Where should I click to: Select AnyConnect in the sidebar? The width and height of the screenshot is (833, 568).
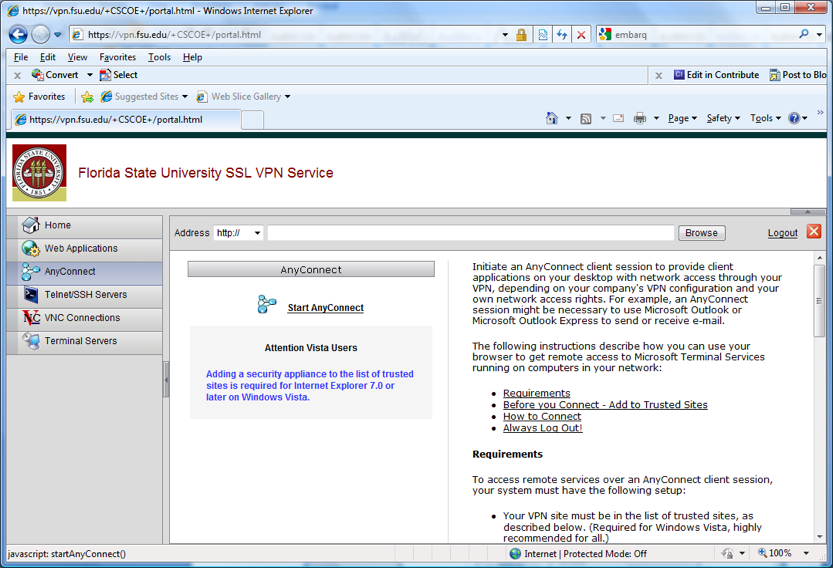(x=85, y=272)
